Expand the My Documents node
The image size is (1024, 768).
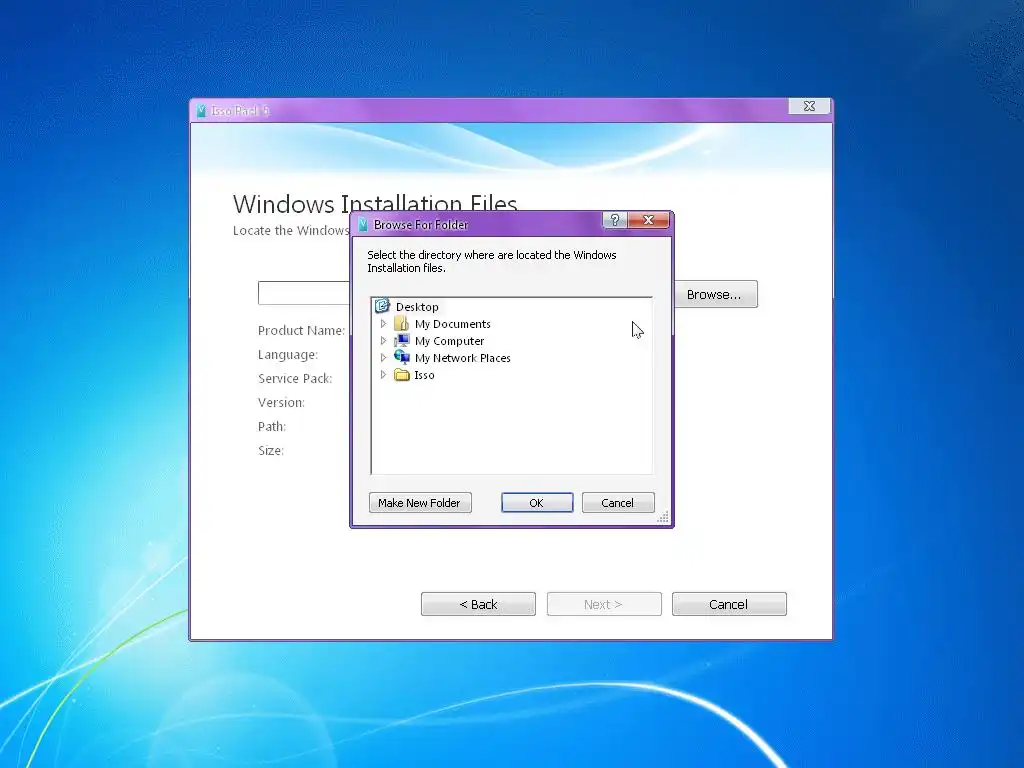tap(383, 323)
